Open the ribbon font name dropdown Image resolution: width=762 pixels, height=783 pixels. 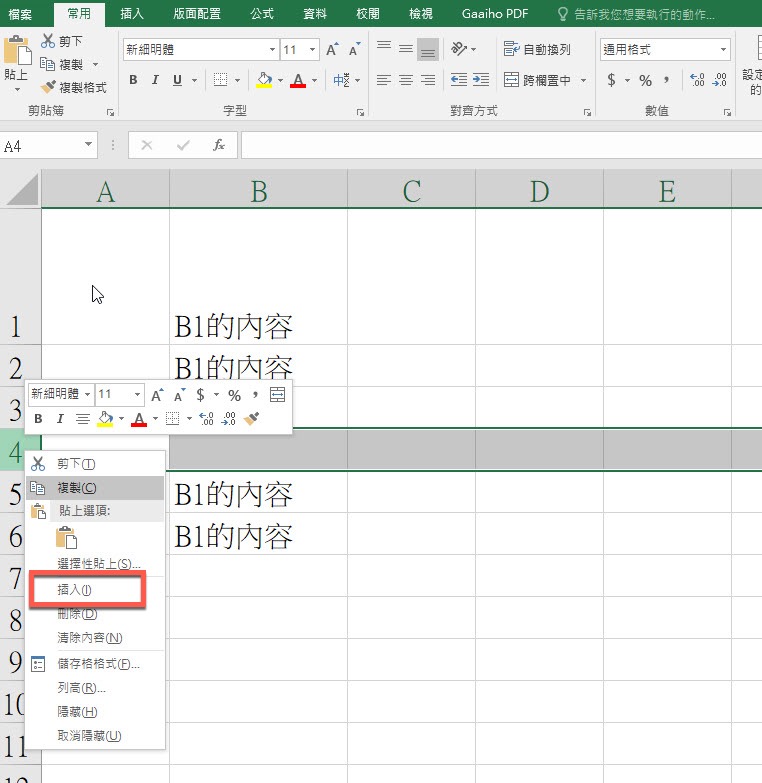tap(272, 49)
